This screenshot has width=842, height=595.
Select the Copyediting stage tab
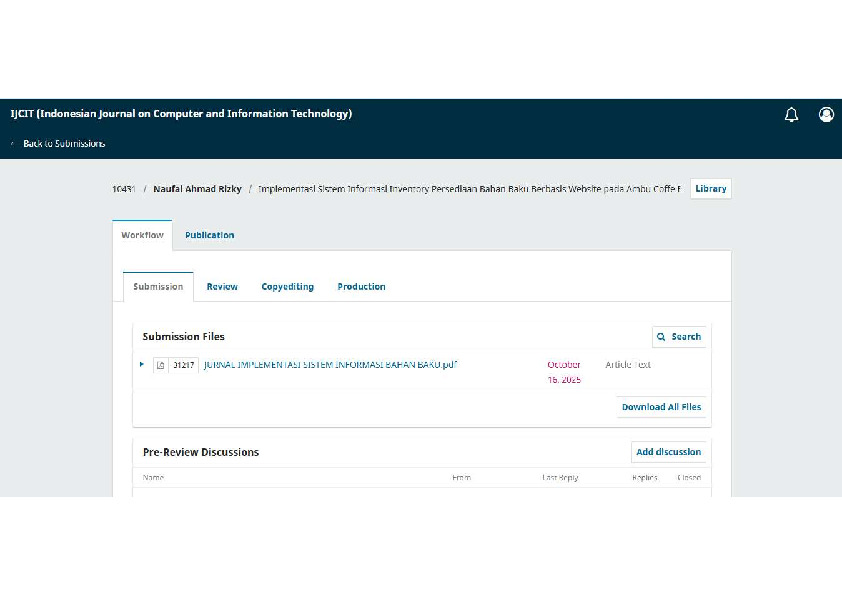pyautogui.click(x=287, y=286)
